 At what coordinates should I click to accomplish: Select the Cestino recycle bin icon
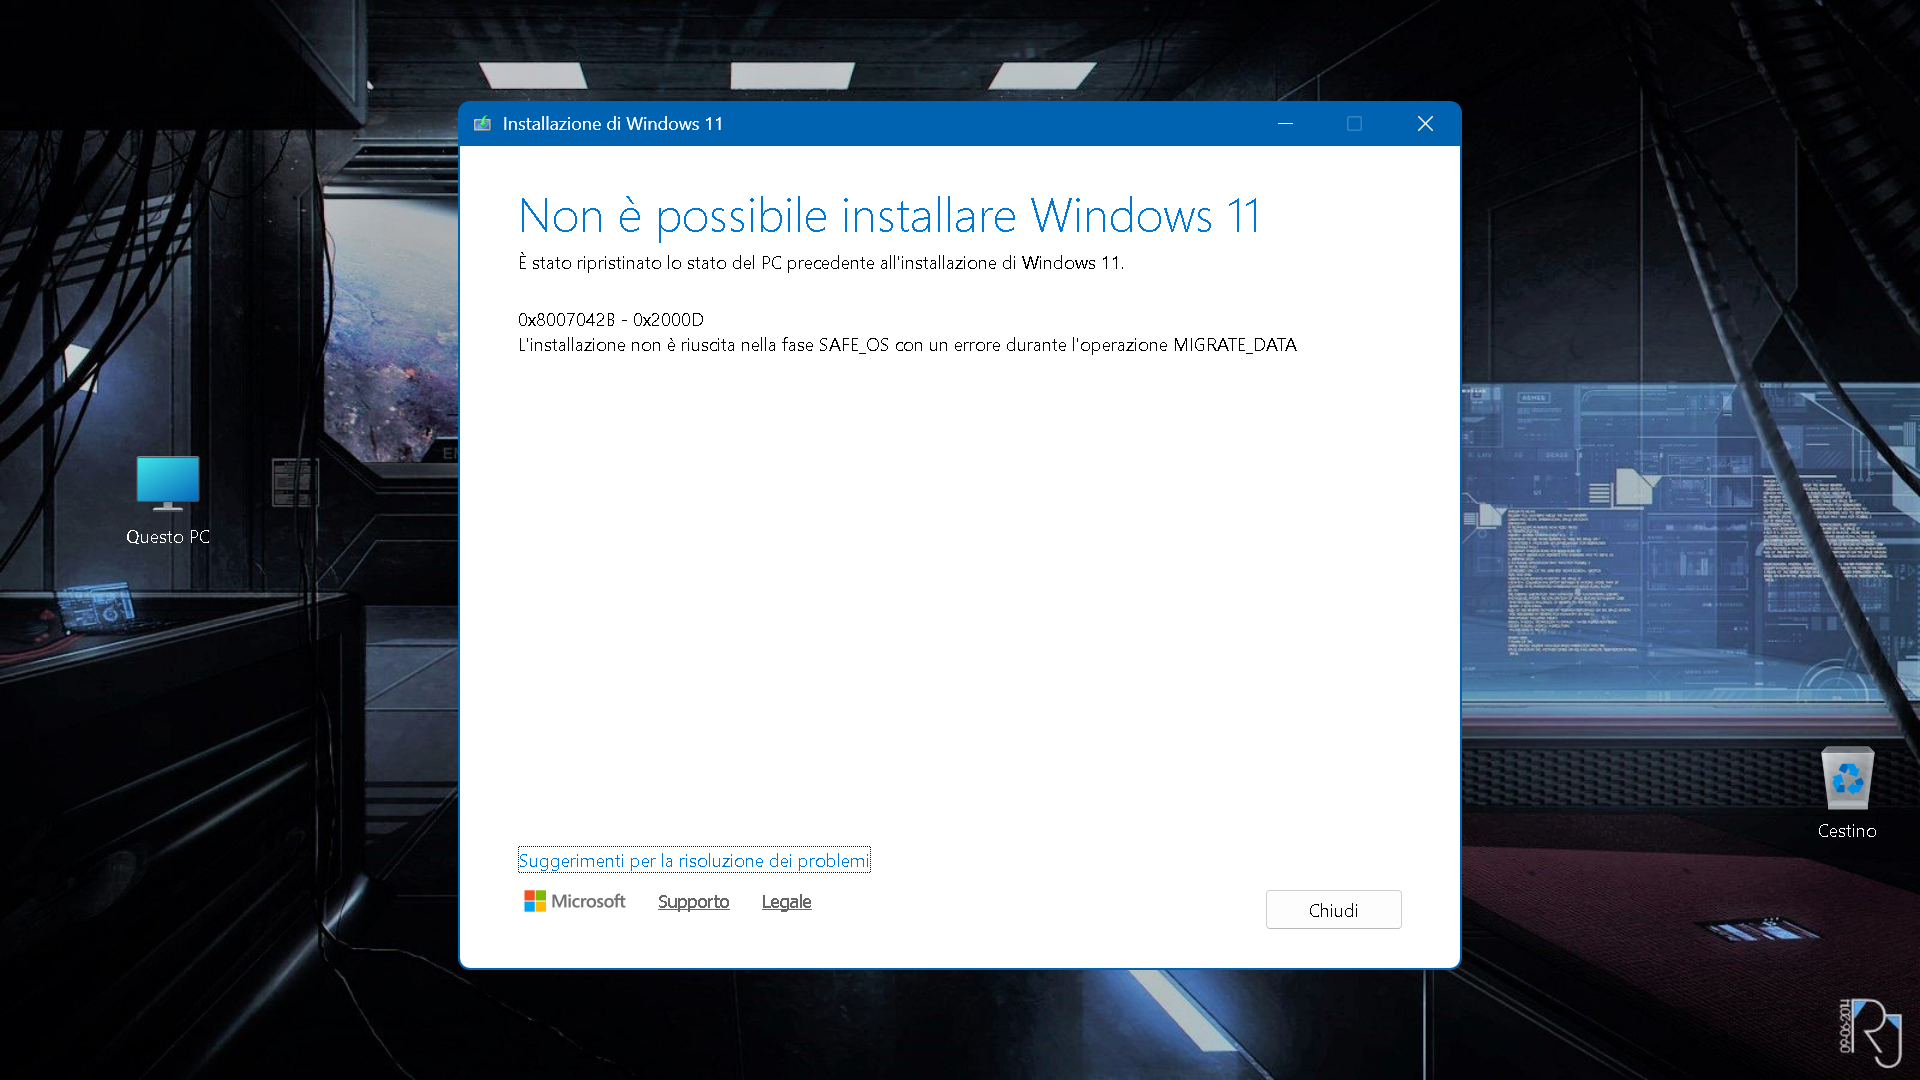click(1847, 792)
